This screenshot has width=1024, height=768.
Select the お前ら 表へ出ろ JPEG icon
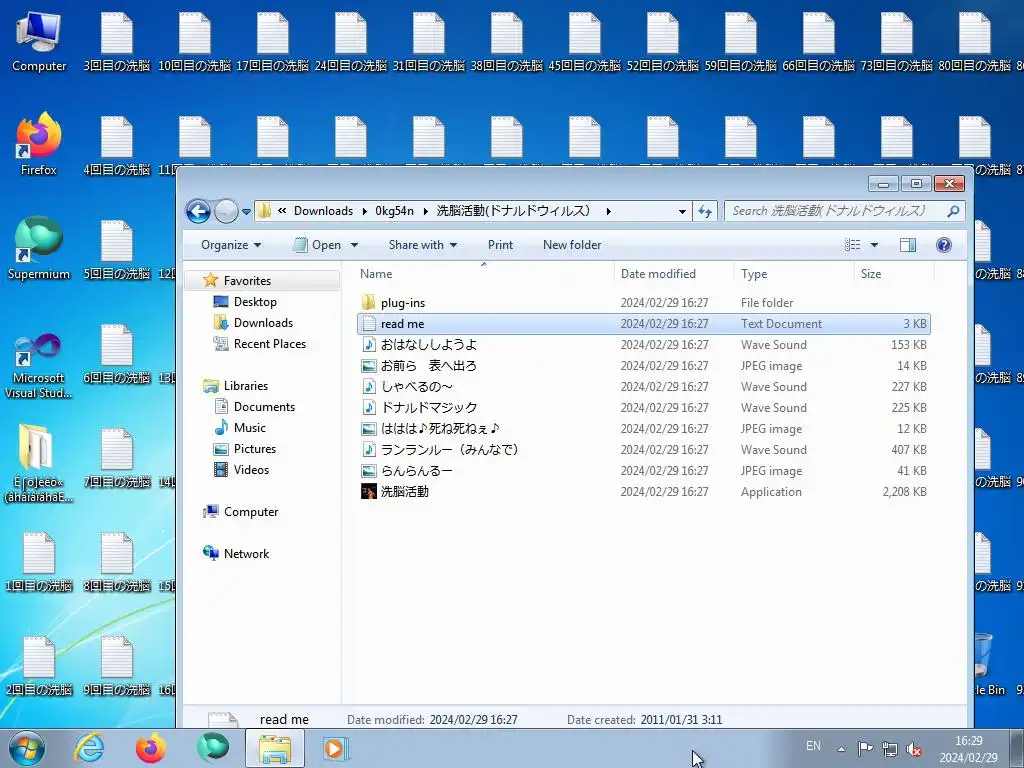(369, 366)
